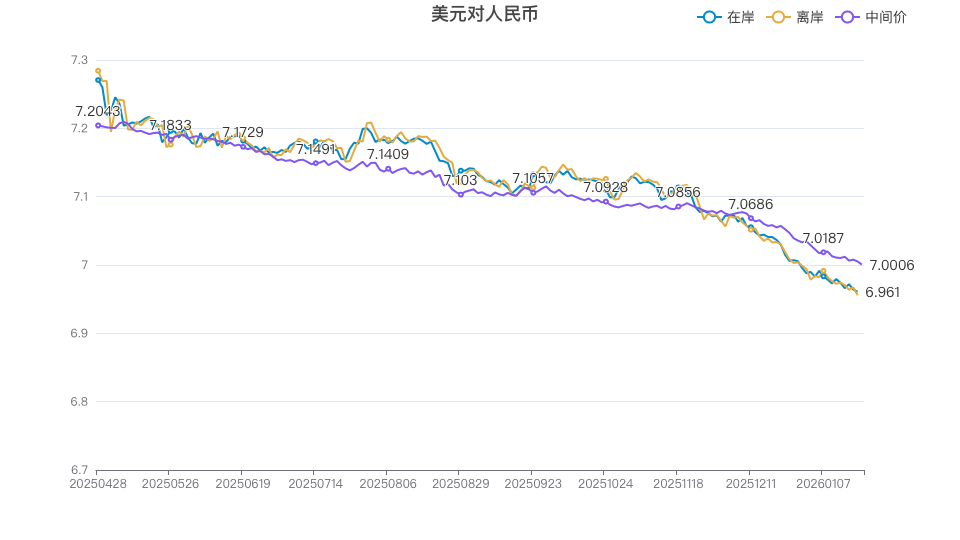Click the 20260107 x-axis date label
Screen dimensions: 960x540
(821, 483)
